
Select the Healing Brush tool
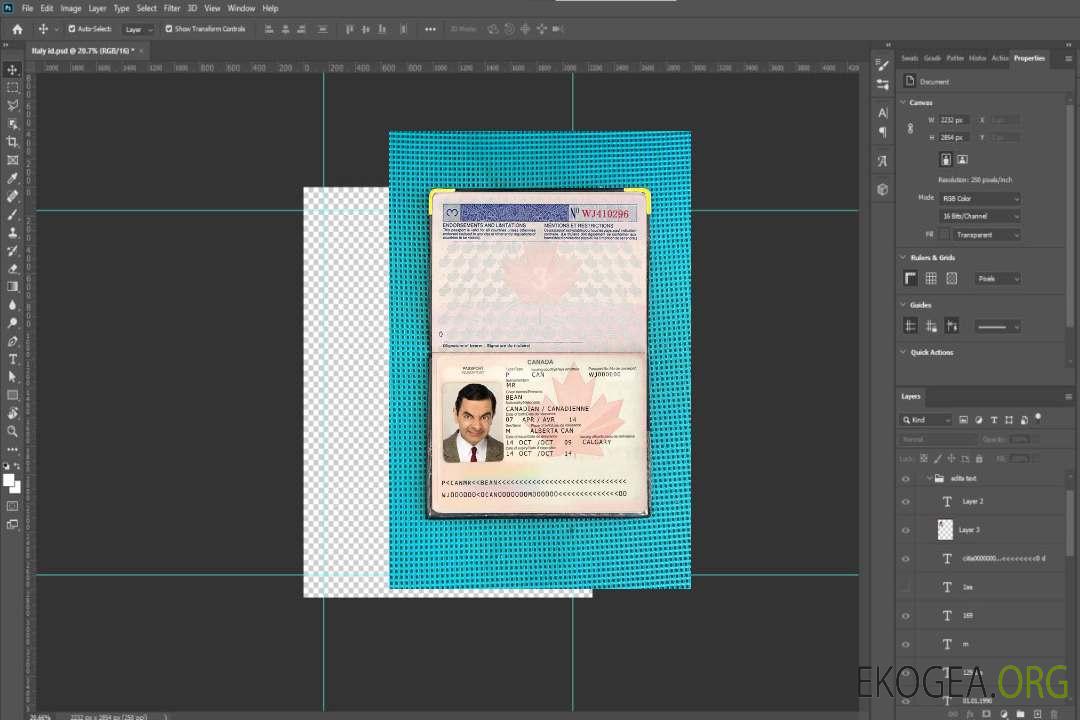click(12, 196)
